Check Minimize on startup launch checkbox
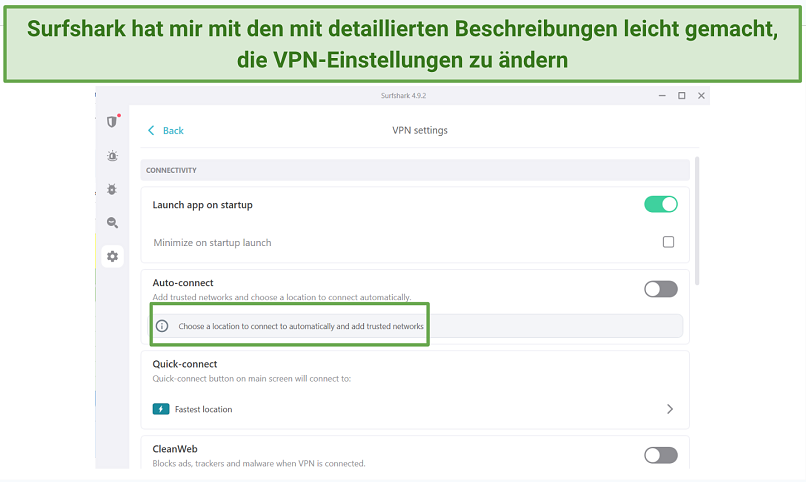Image resolution: width=806 pixels, height=482 pixels. 668,242
